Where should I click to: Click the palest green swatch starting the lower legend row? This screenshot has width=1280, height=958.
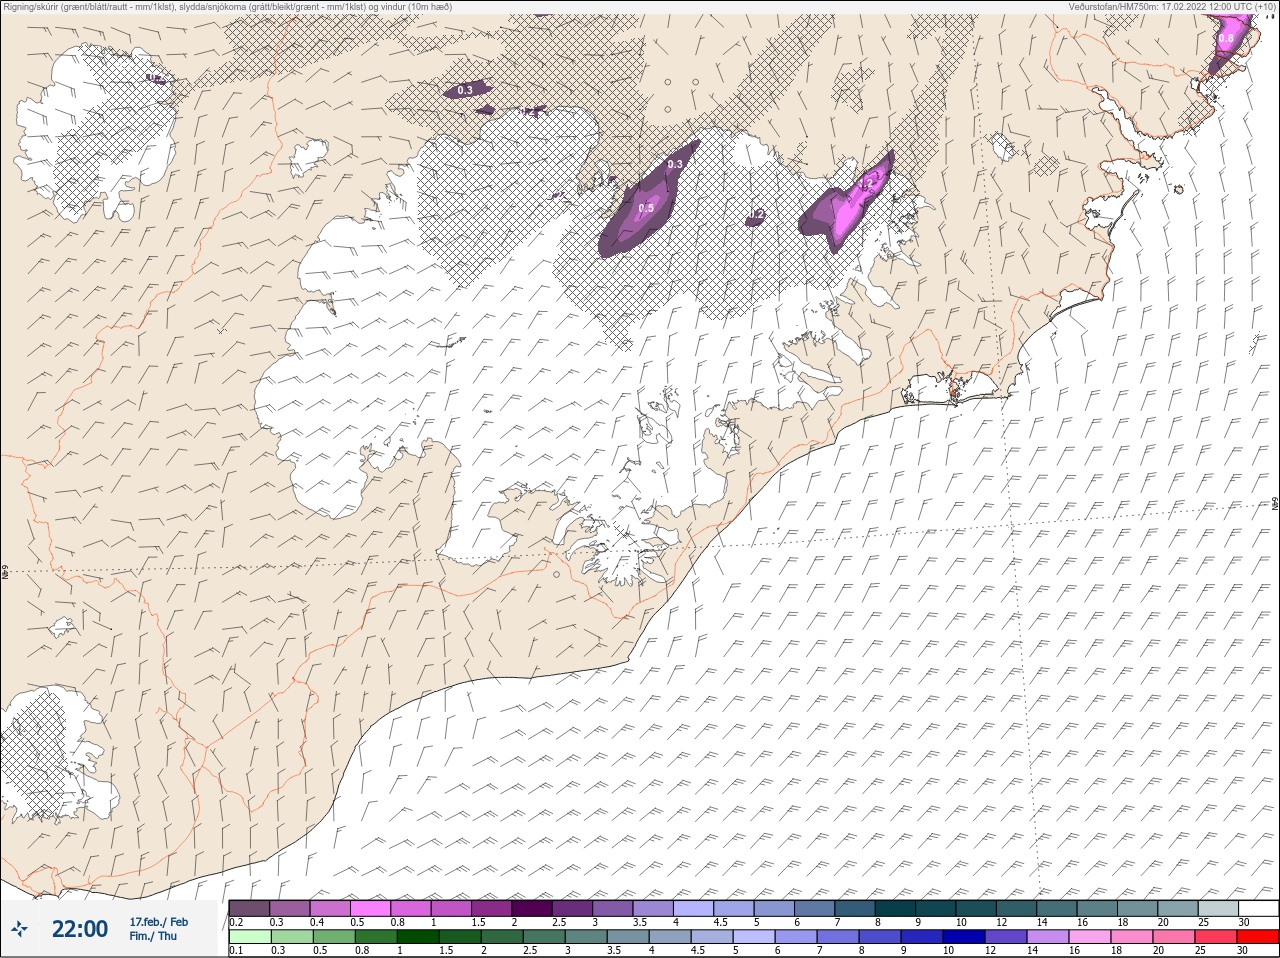pyautogui.click(x=249, y=937)
